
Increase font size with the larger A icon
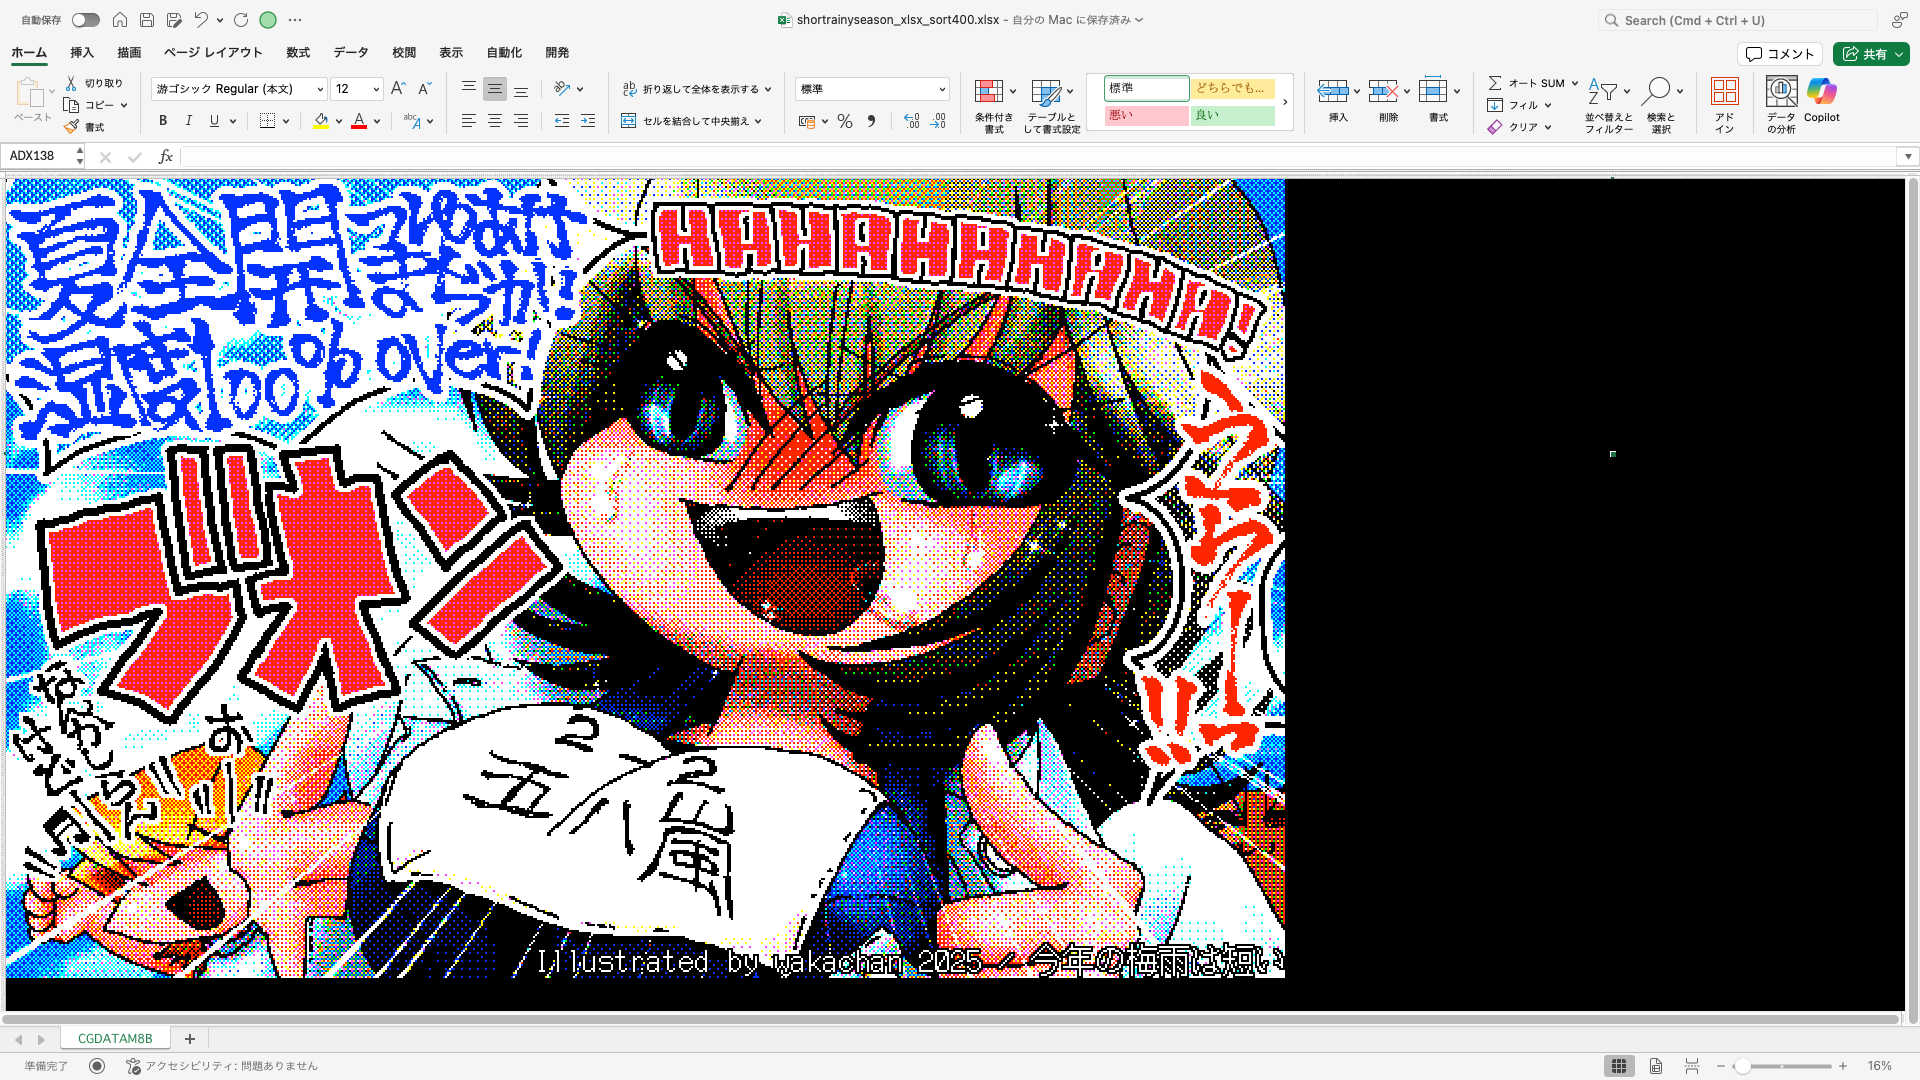point(398,89)
